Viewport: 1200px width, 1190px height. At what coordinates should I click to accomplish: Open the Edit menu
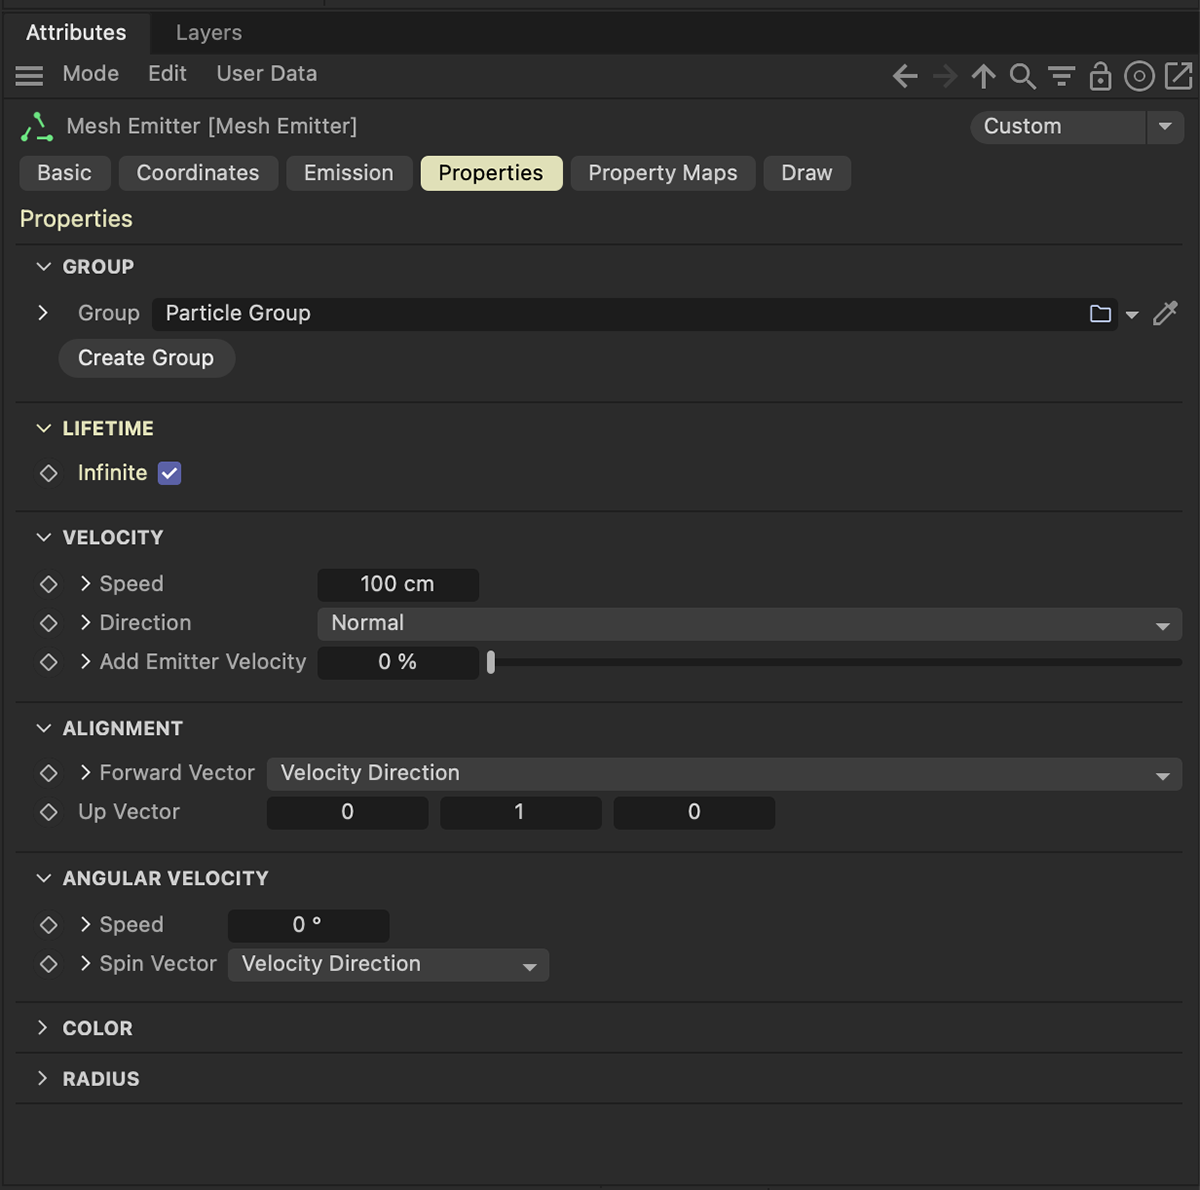(x=167, y=74)
